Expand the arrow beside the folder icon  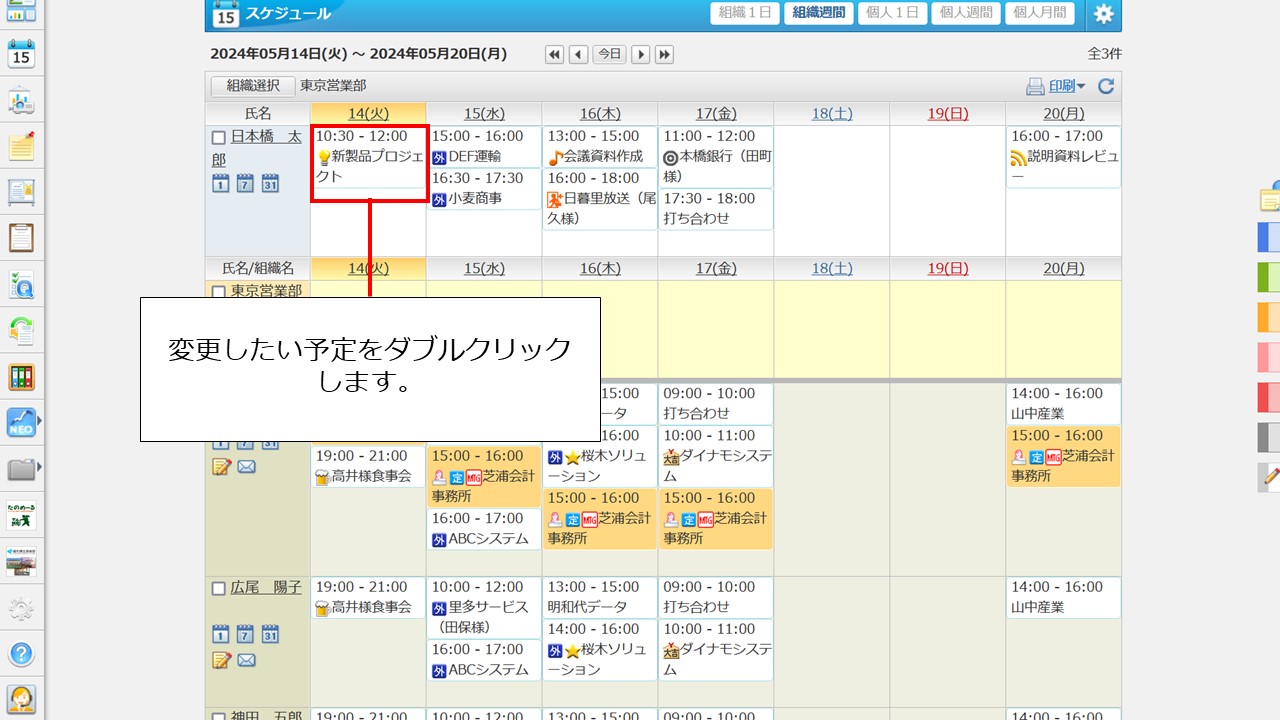click(x=40, y=468)
